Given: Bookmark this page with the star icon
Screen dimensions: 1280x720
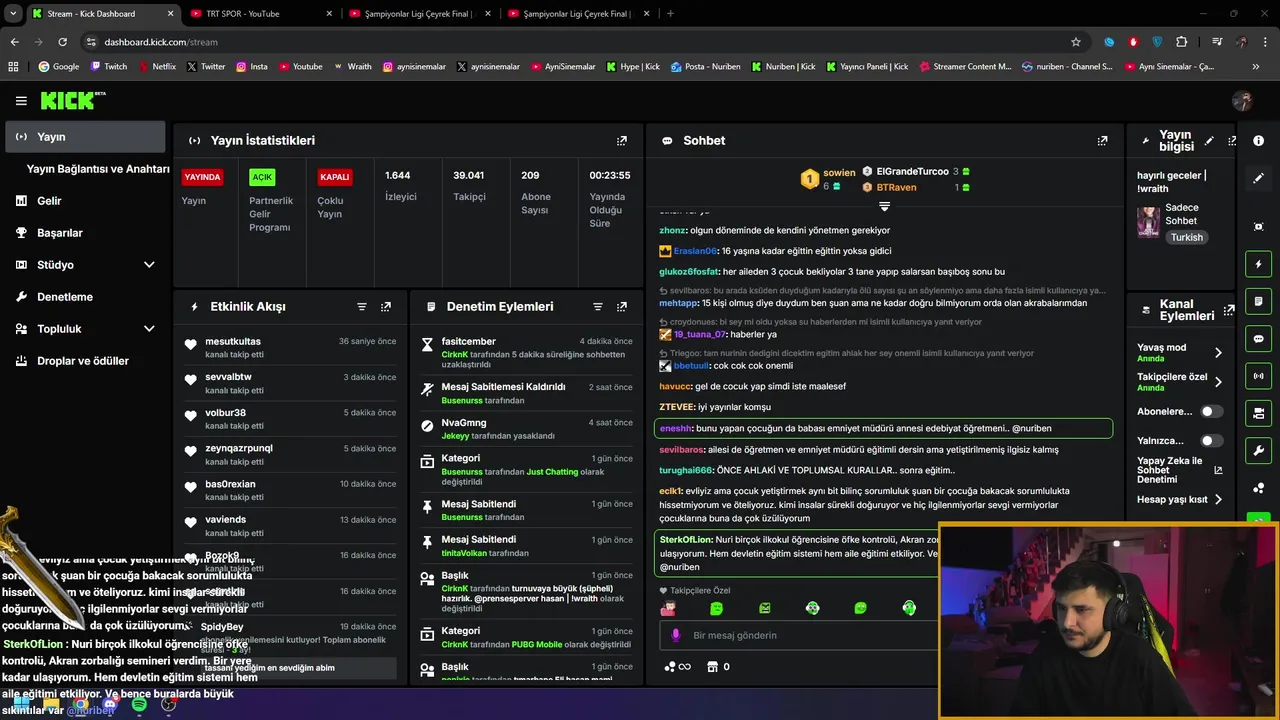Looking at the screenshot, I should click(x=1076, y=42).
